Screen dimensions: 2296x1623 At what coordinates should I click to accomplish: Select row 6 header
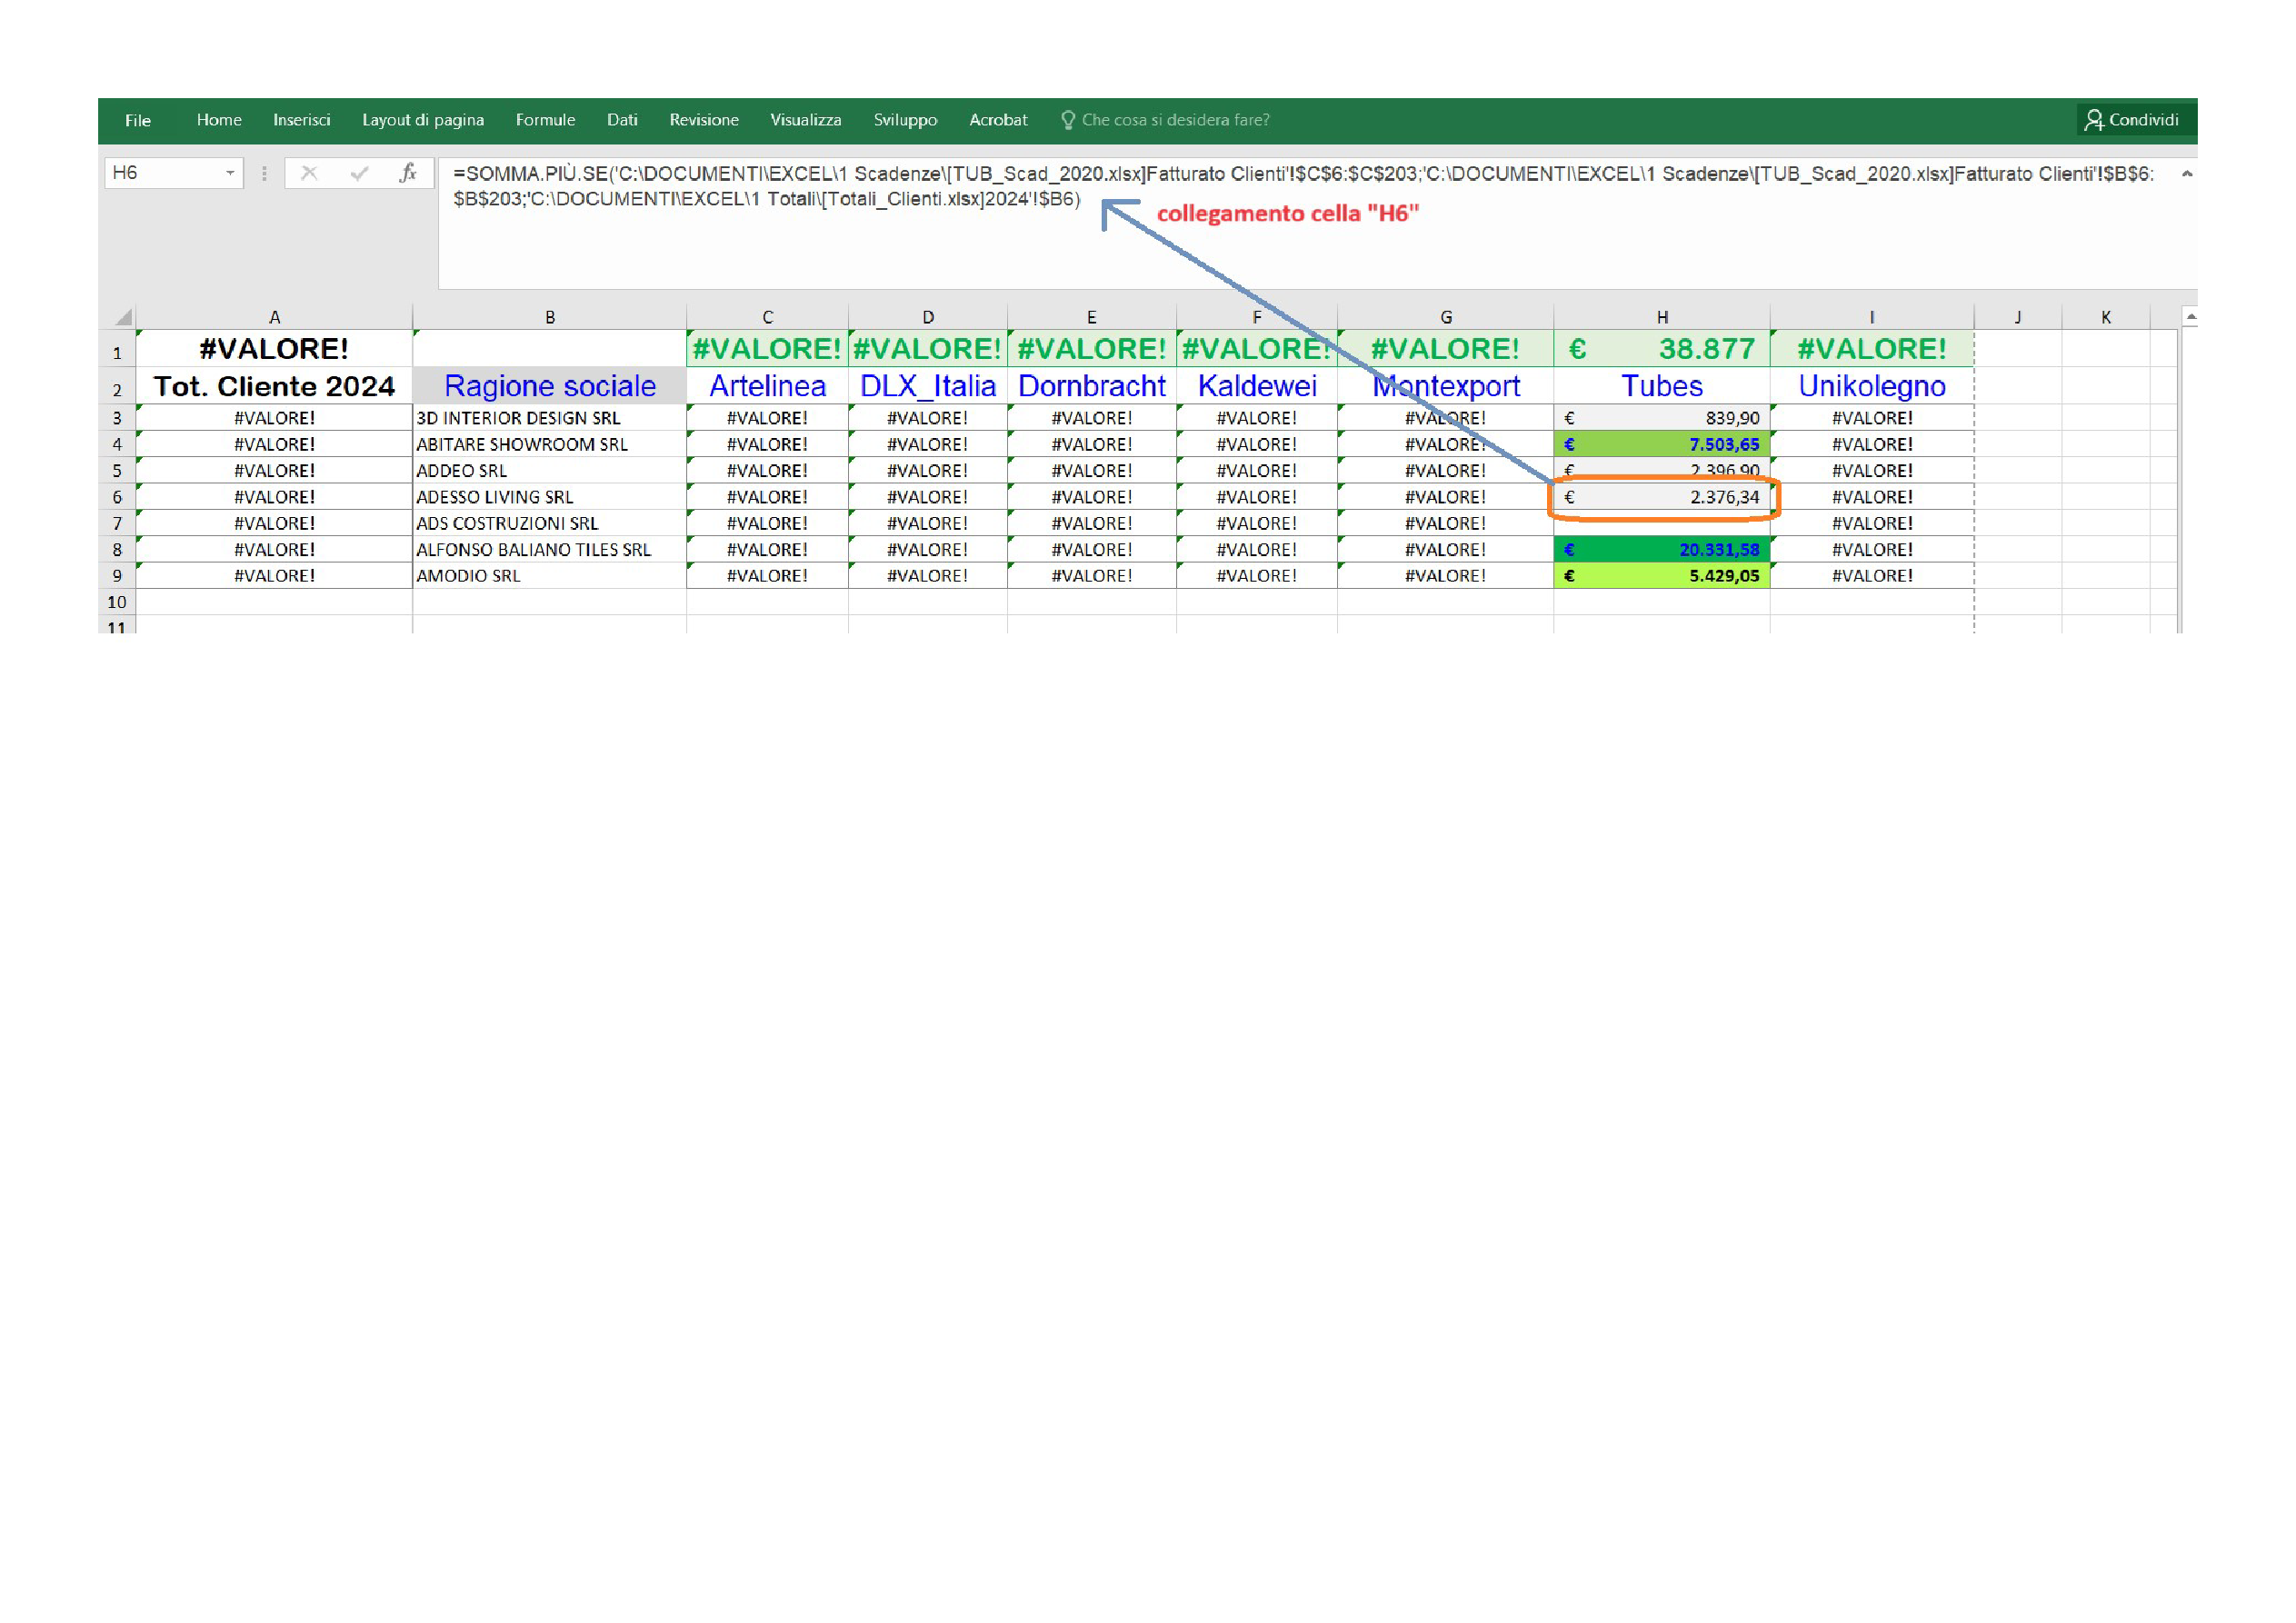[x=117, y=497]
